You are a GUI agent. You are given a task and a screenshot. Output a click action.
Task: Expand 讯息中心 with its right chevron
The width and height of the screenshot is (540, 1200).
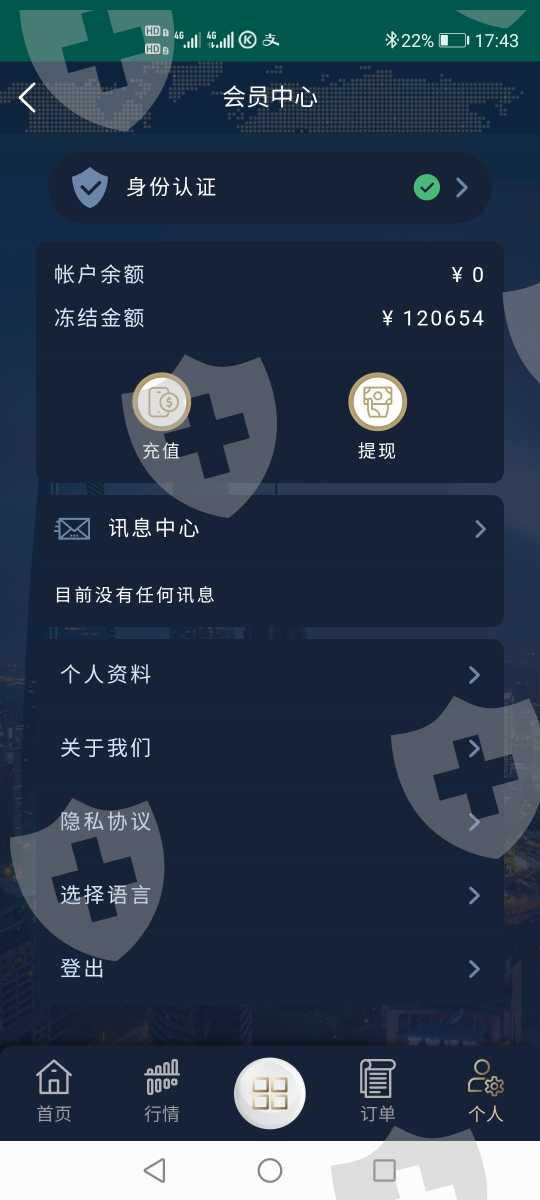point(480,529)
